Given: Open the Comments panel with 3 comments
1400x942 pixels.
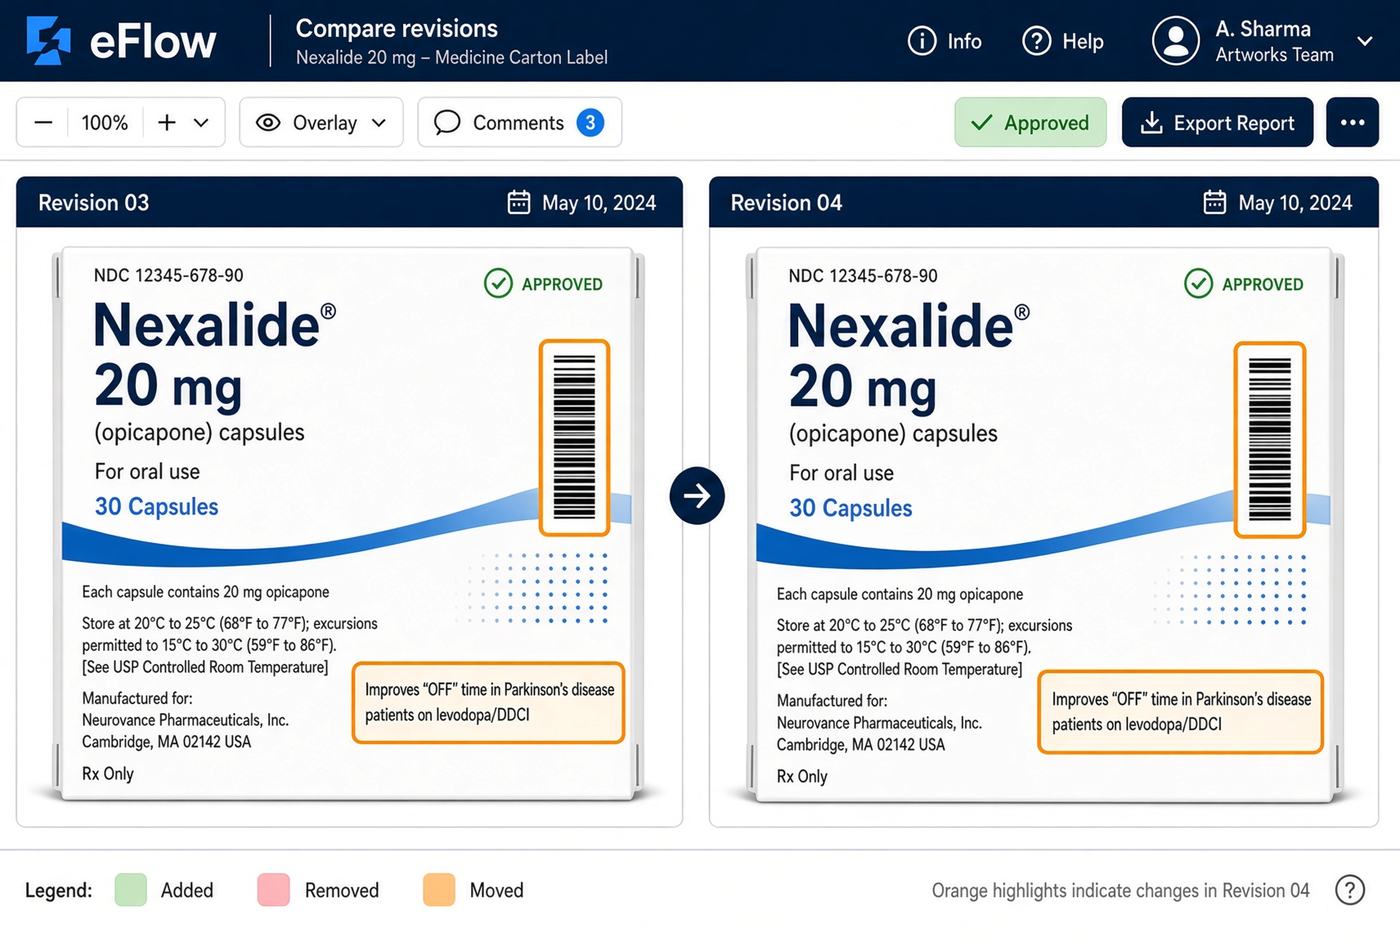Looking at the screenshot, I should pyautogui.click(x=520, y=122).
